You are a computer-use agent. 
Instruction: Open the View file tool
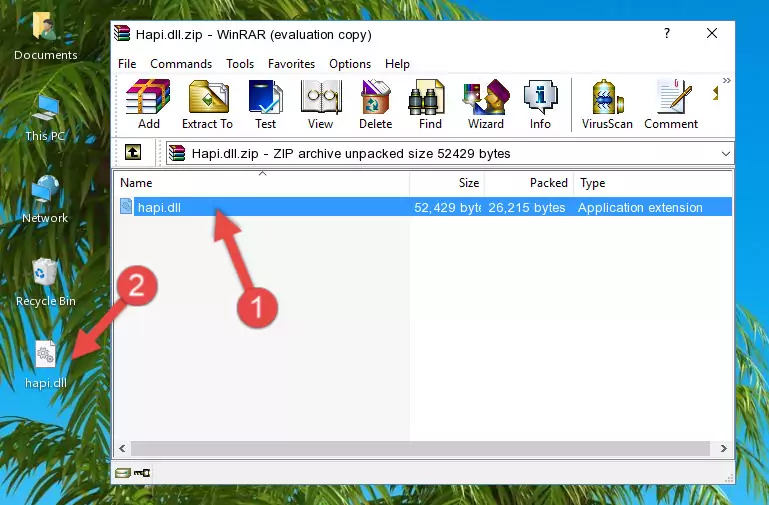(321, 104)
